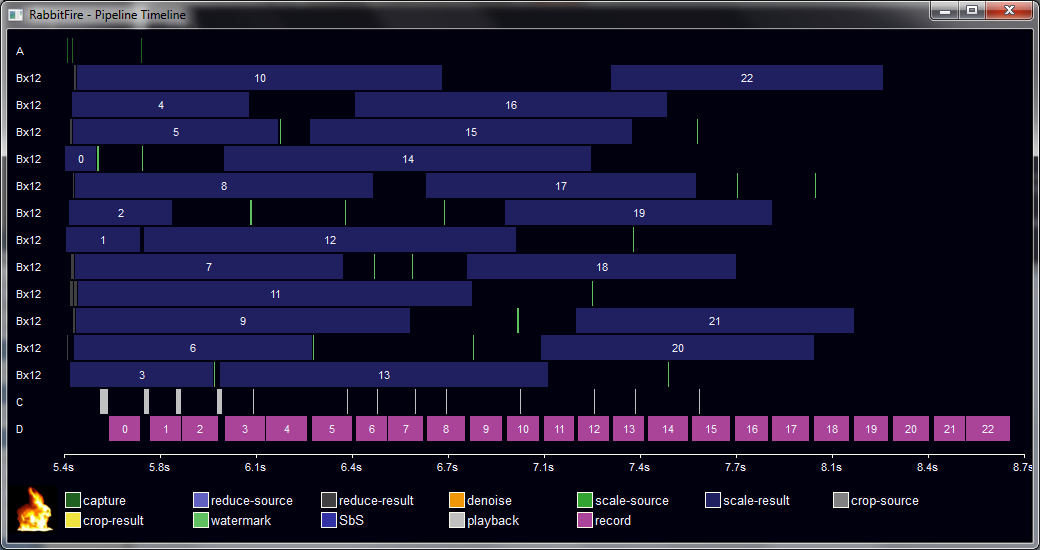Click record block 13 in row D

628,429
